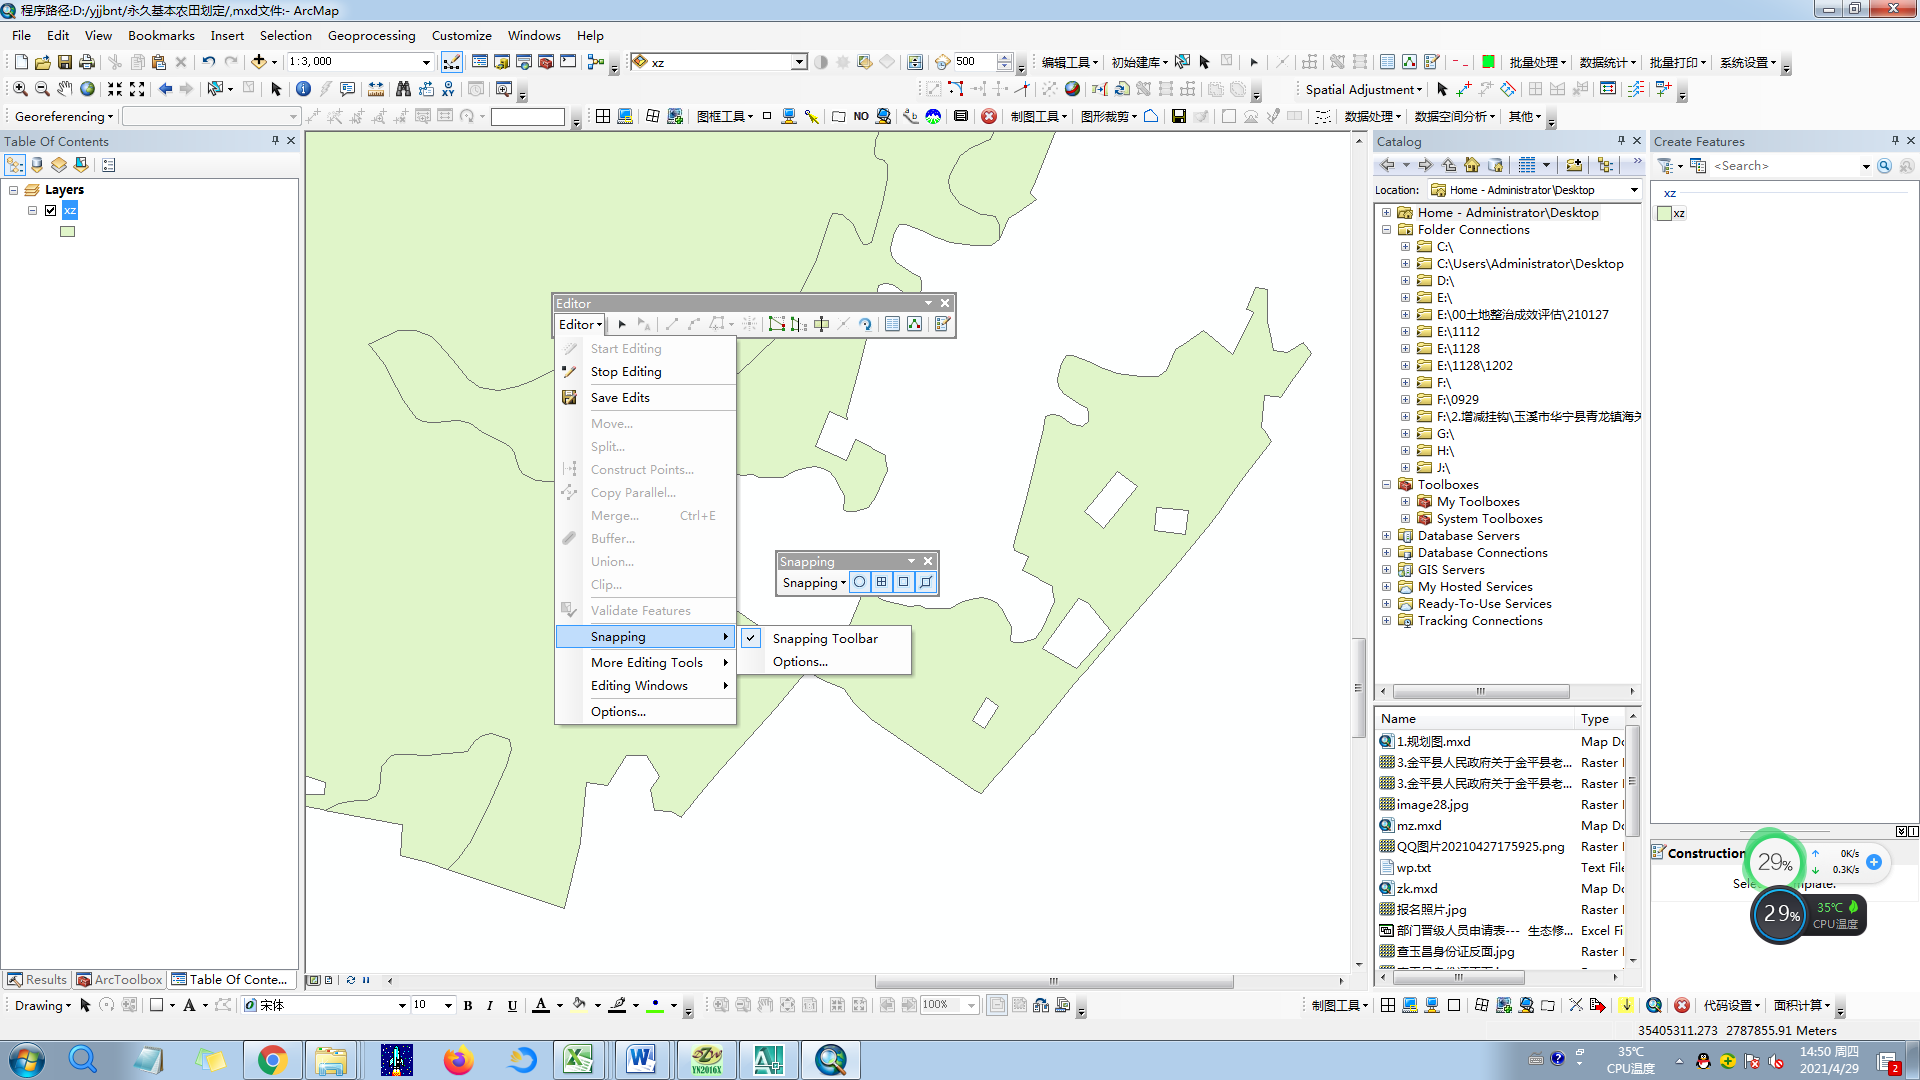Open the Merge tool dialog
Screen dimensions: 1920x1080
point(616,514)
